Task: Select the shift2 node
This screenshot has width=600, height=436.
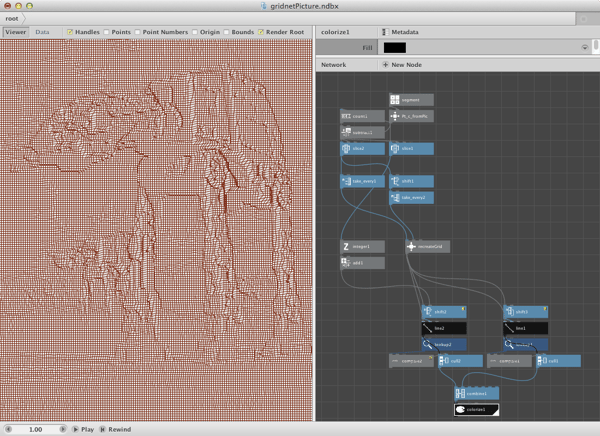Action: tap(444, 312)
